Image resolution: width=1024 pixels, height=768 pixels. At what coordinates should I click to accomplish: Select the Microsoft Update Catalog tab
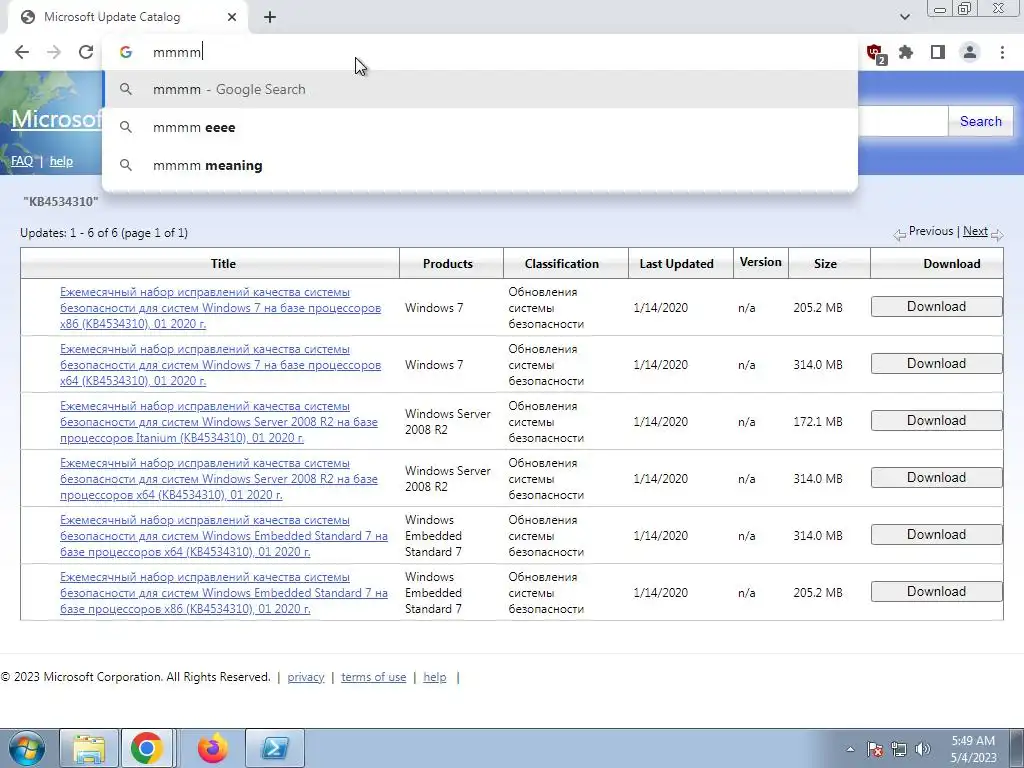point(128,18)
